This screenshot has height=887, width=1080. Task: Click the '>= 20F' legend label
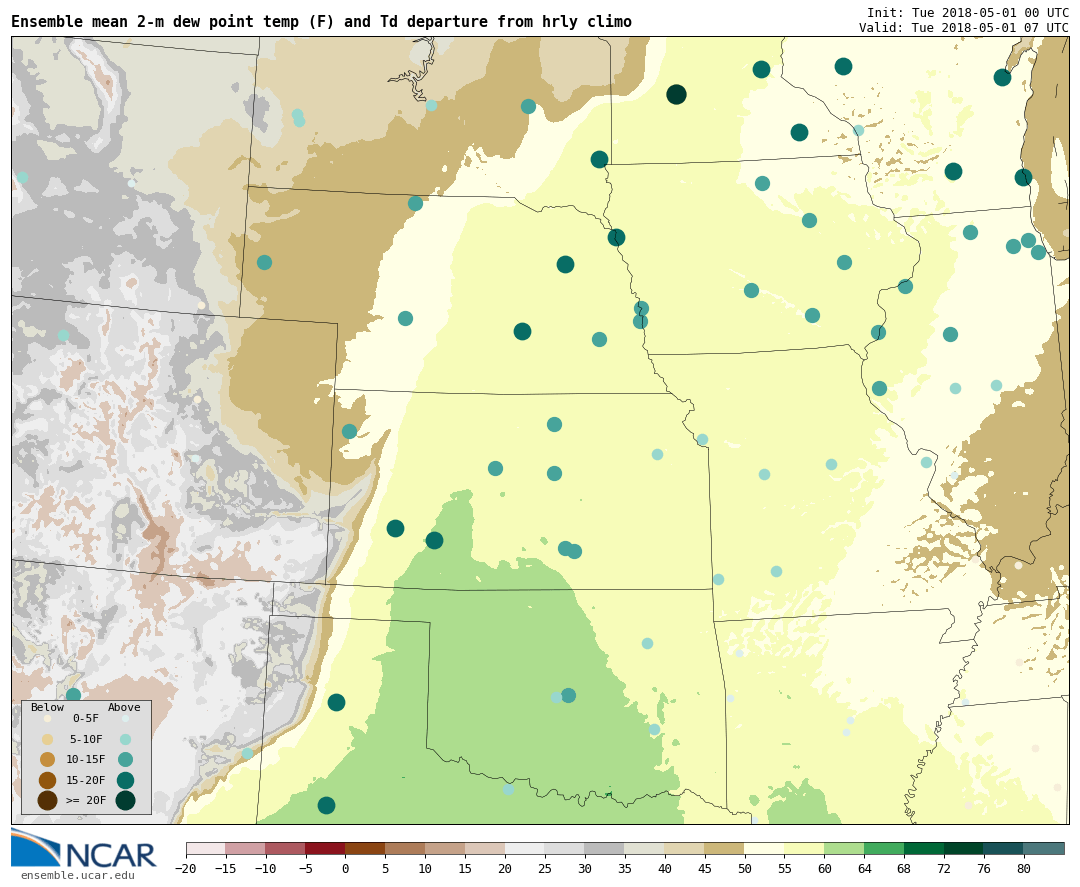click(x=85, y=800)
